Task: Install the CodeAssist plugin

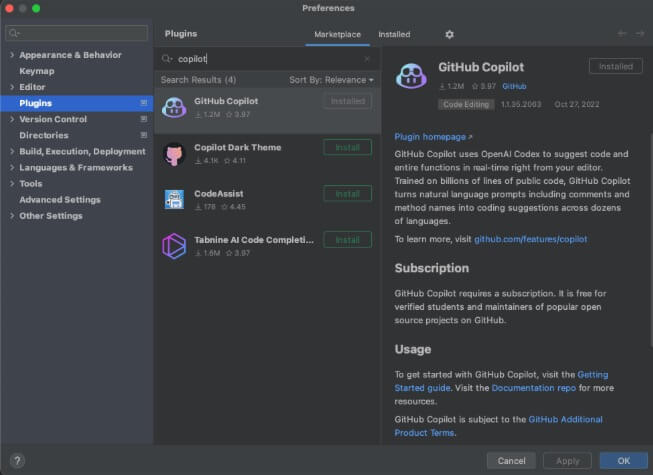Action: pyautogui.click(x=347, y=194)
